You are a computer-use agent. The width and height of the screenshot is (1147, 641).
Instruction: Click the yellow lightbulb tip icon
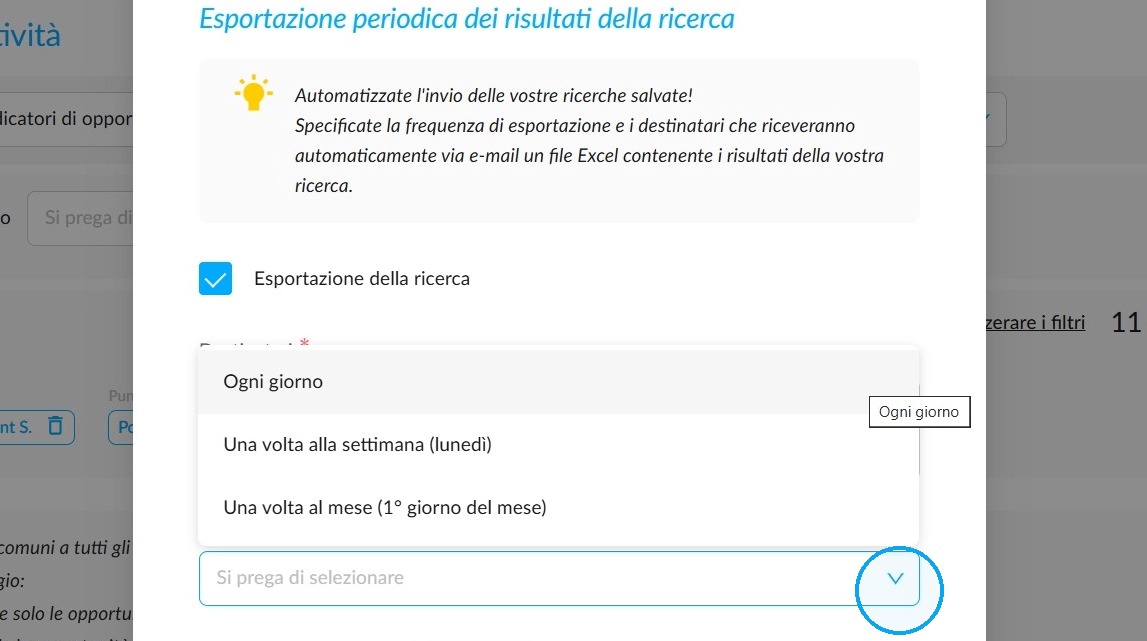tap(253, 93)
